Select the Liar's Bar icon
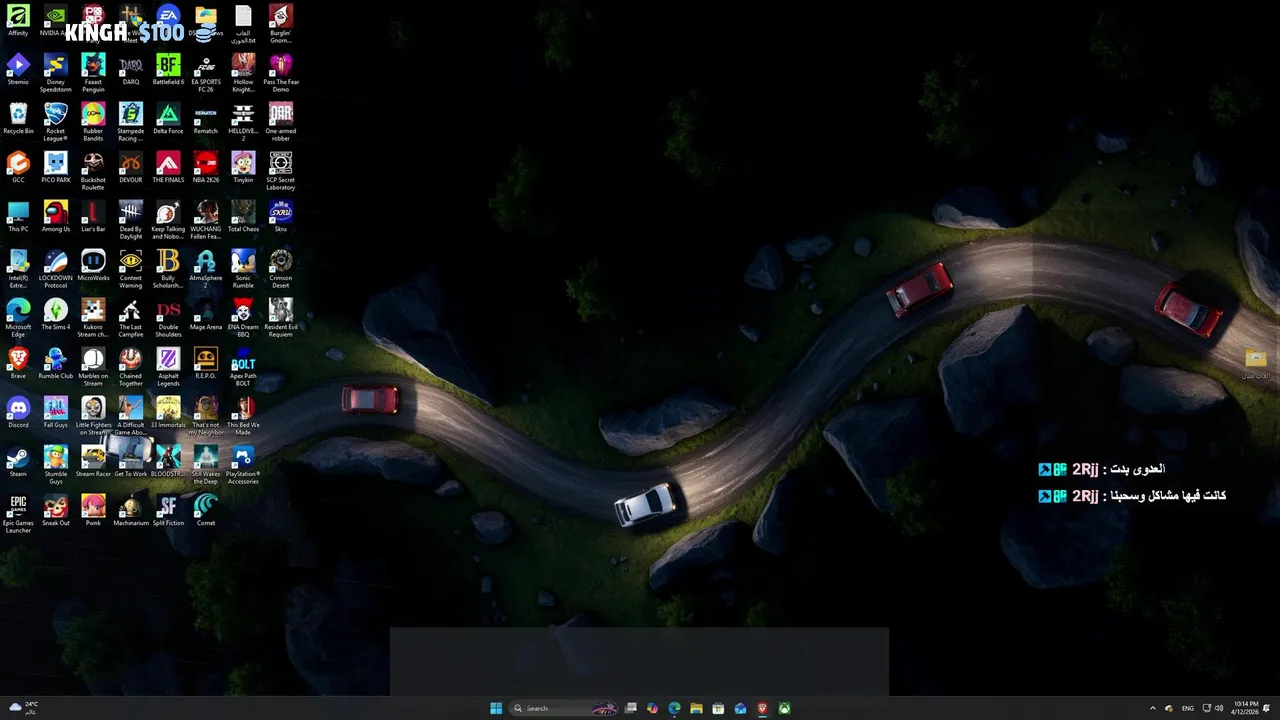This screenshot has width=1280, height=720. pyautogui.click(x=93, y=216)
